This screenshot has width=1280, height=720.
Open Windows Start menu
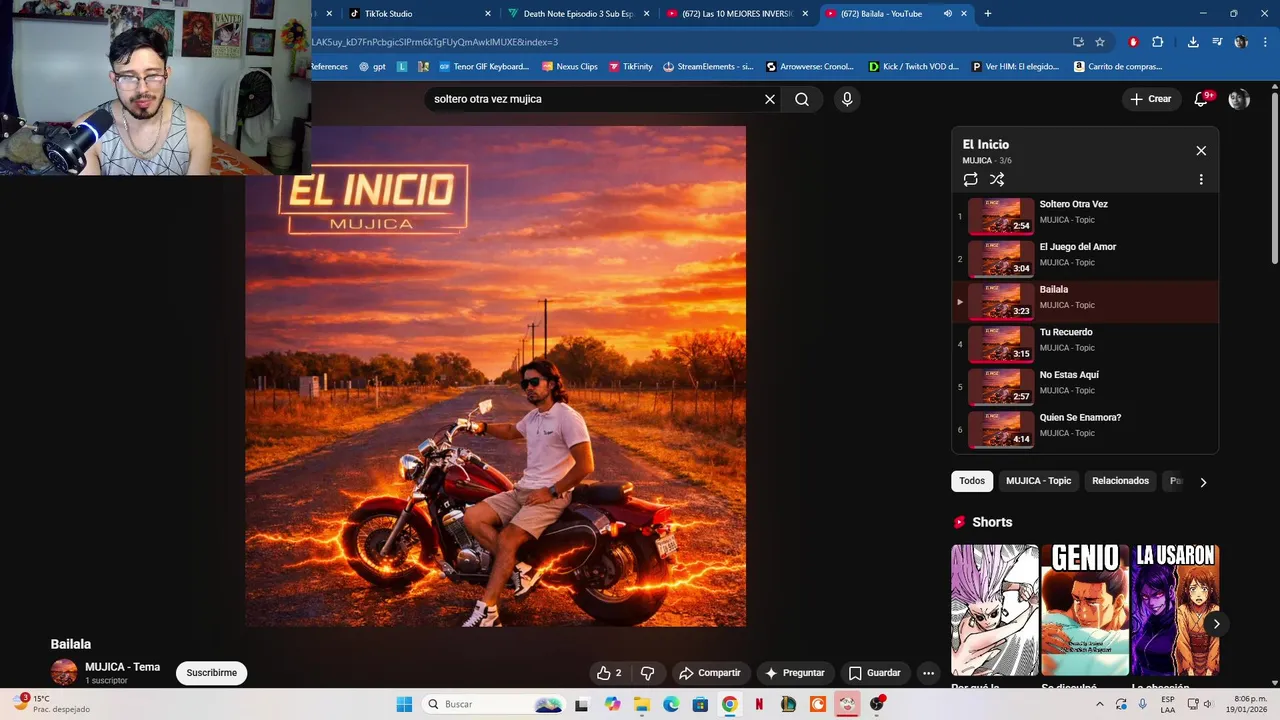click(404, 704)
